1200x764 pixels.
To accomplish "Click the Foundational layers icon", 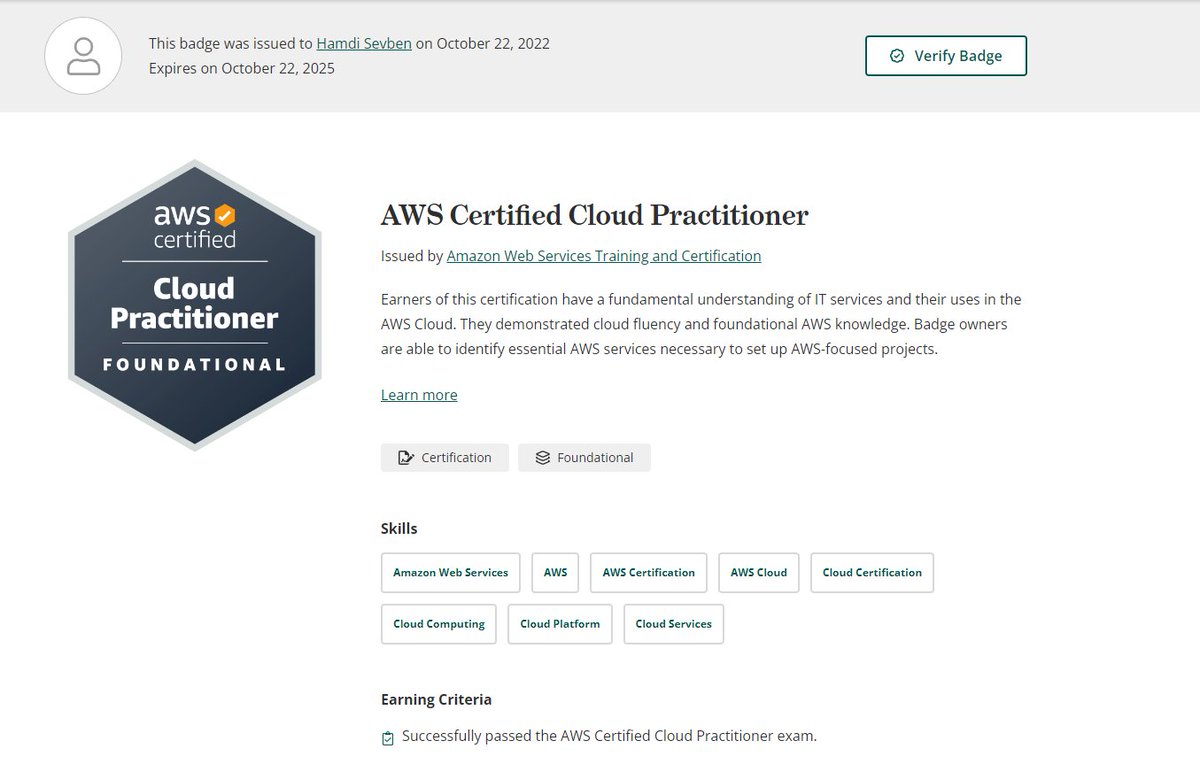I will (542, 458).
